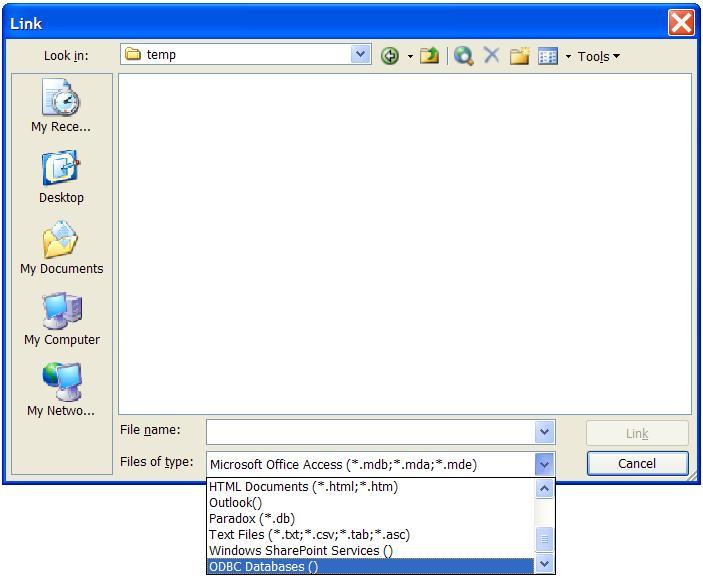Image resolution: width=703 pixels, height=579 pixels.
Task: Open My Recent Documents in places bar
Action: pos(61,106)
